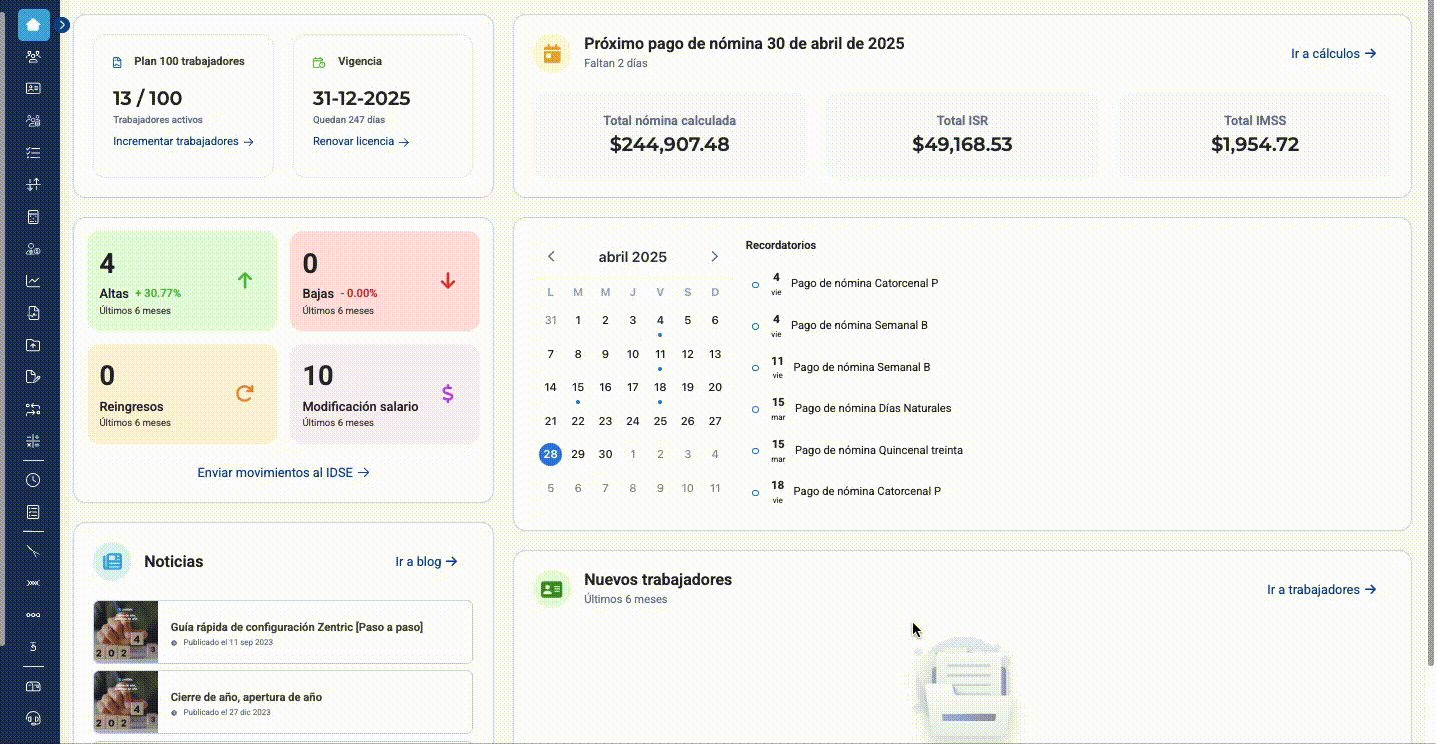Go to previous month in calendar
The height and width of the screenshot is (744, 1436).
tap(551, 257)
